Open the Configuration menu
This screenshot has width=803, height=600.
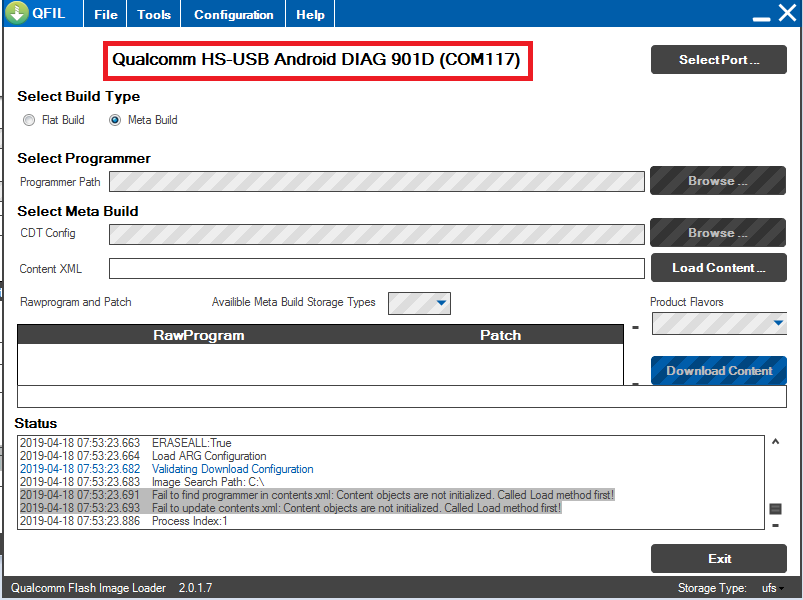click(233, 15)
